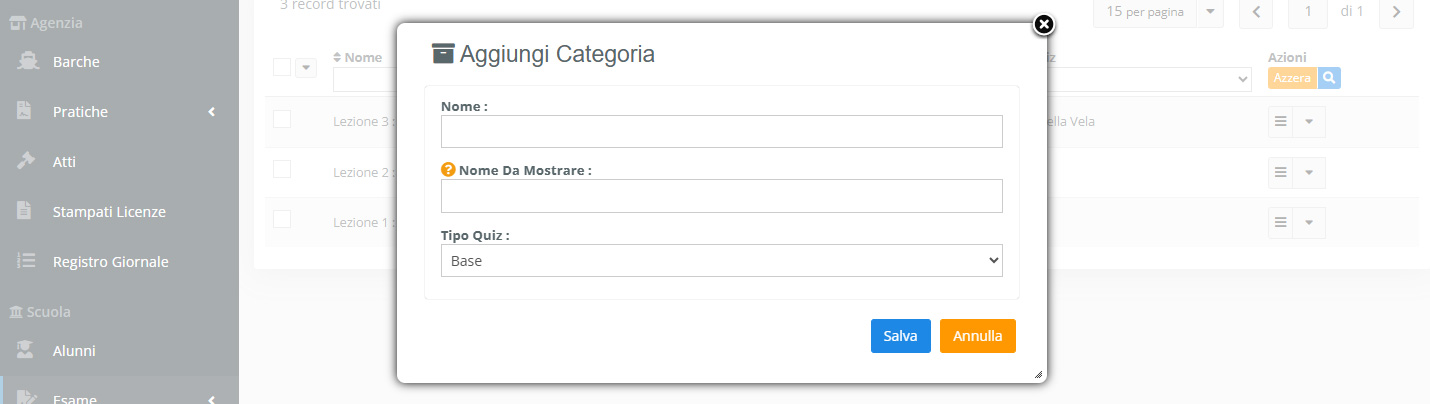Click the blue search magnifier icon

click(1329, 78)
